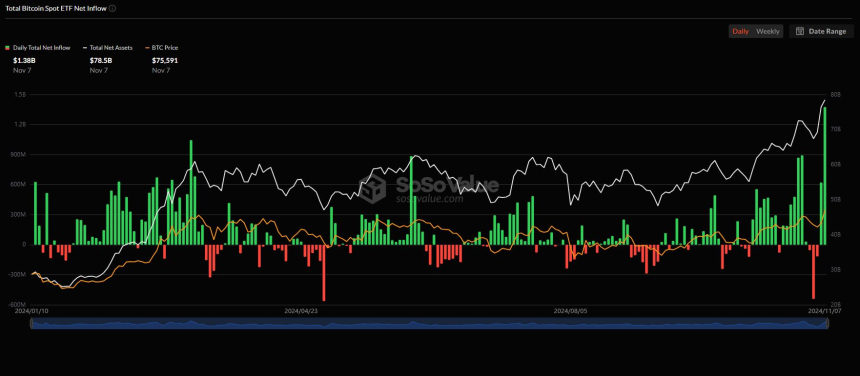The height and width of the screenshot is (376, 860).
Task: Click the $75,591 BTC price value
Action: (x=165, y=60)
